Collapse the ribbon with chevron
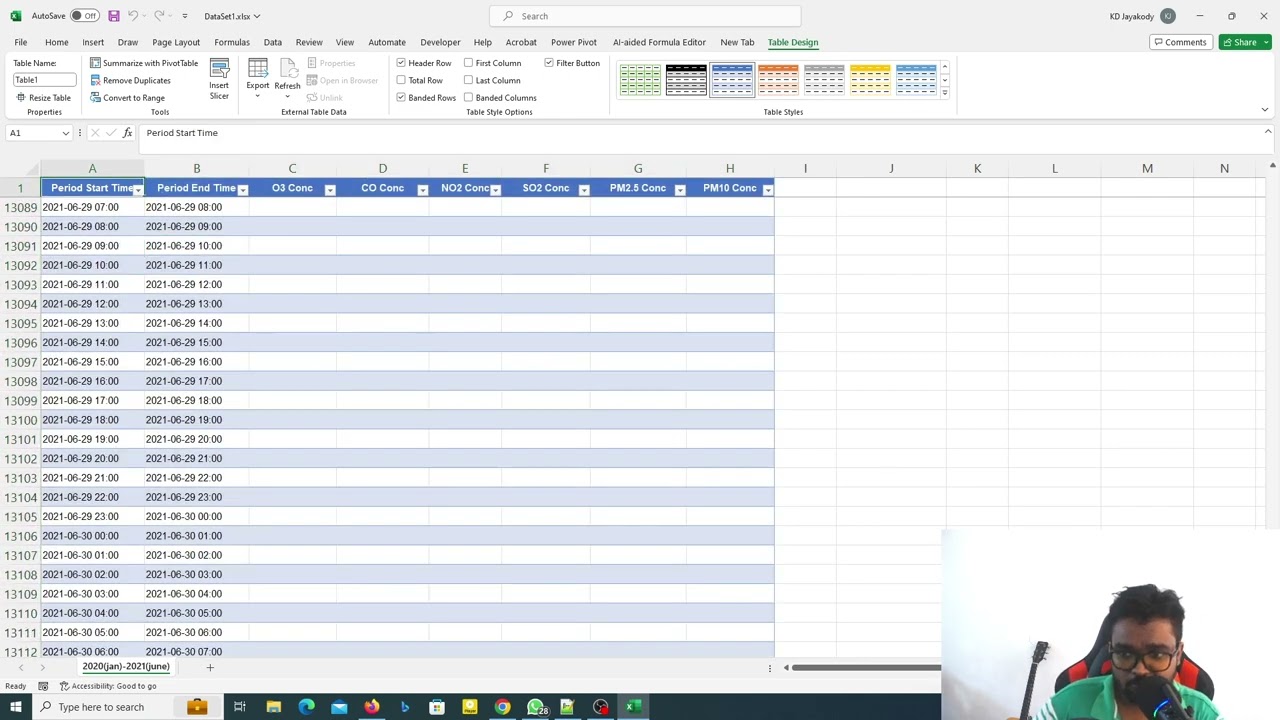This screenshot has width=1280, height=720. coord(1265,110)
